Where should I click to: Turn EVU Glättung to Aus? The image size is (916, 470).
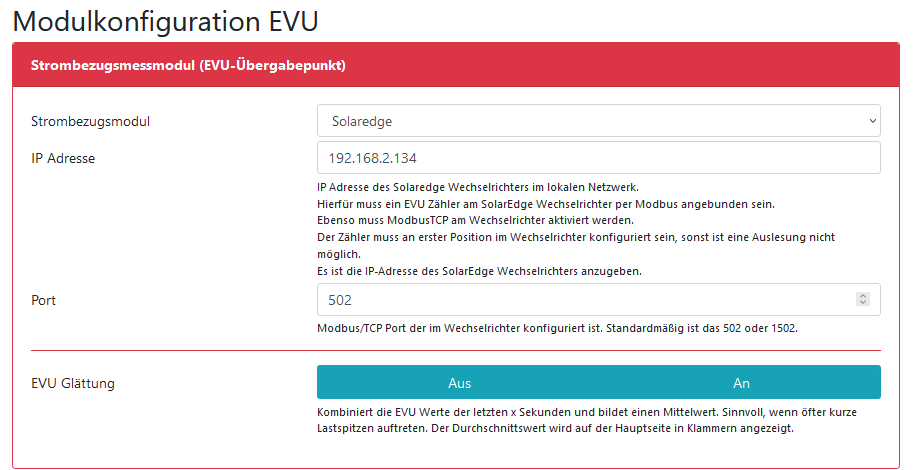point(459,383)
